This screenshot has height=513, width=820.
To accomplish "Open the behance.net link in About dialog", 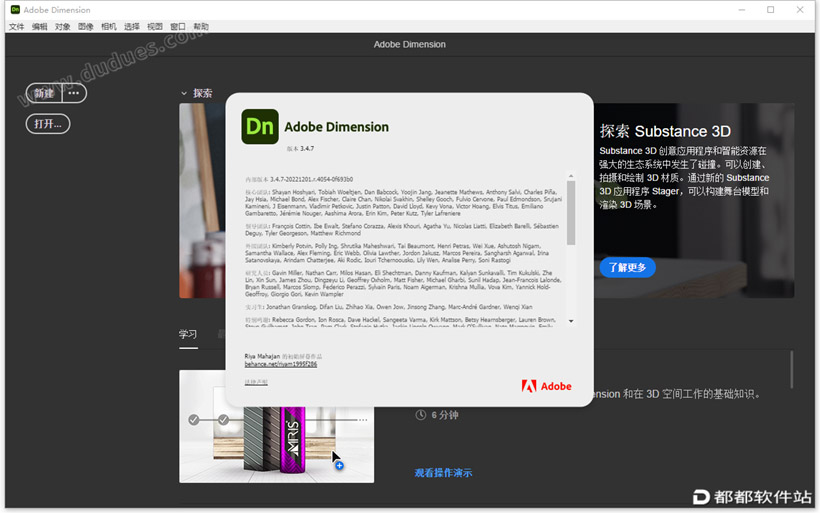I will 281,364.
